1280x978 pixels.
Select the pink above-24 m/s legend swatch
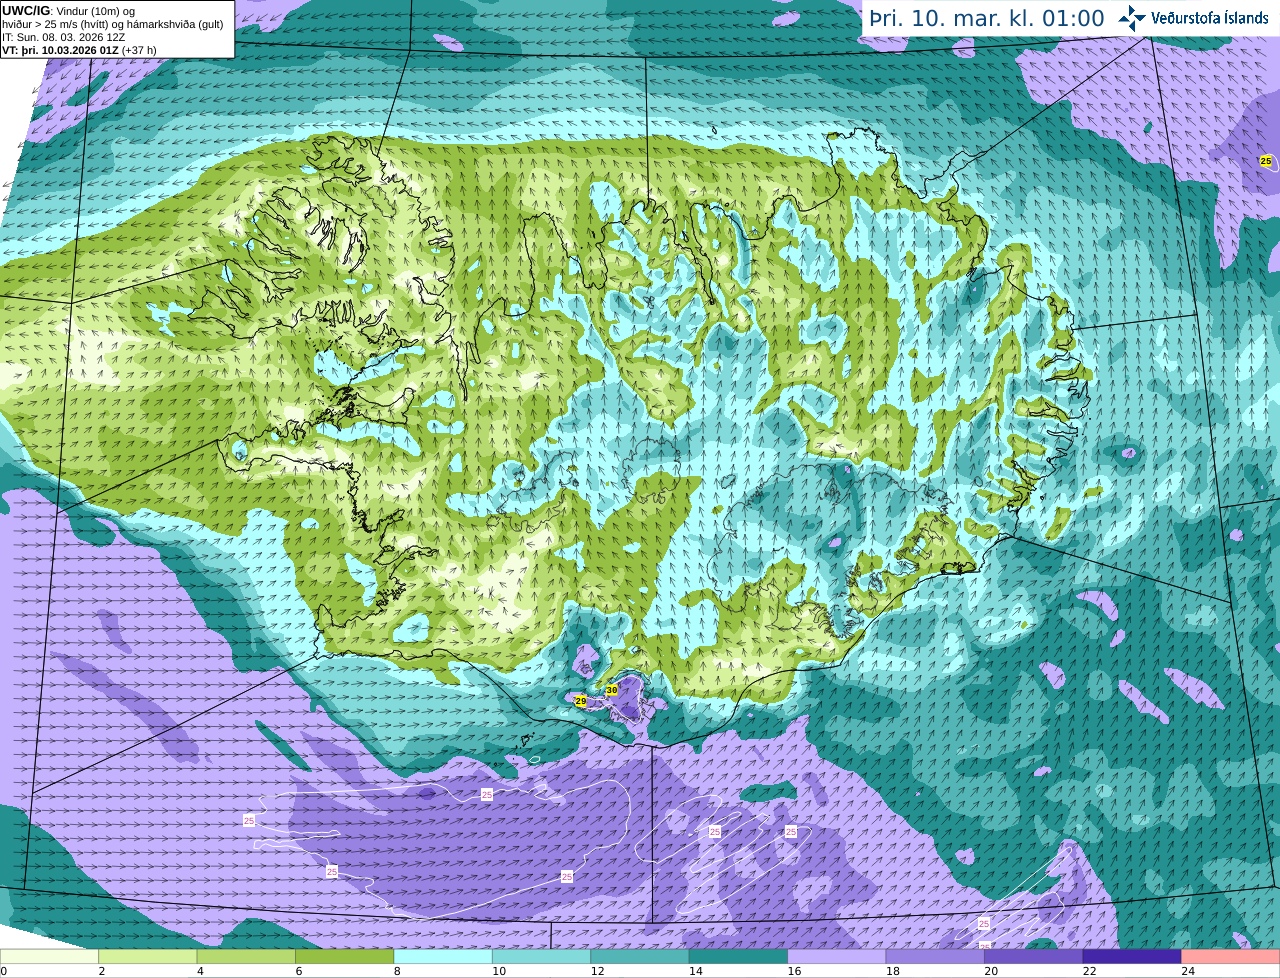point(1231,956)
